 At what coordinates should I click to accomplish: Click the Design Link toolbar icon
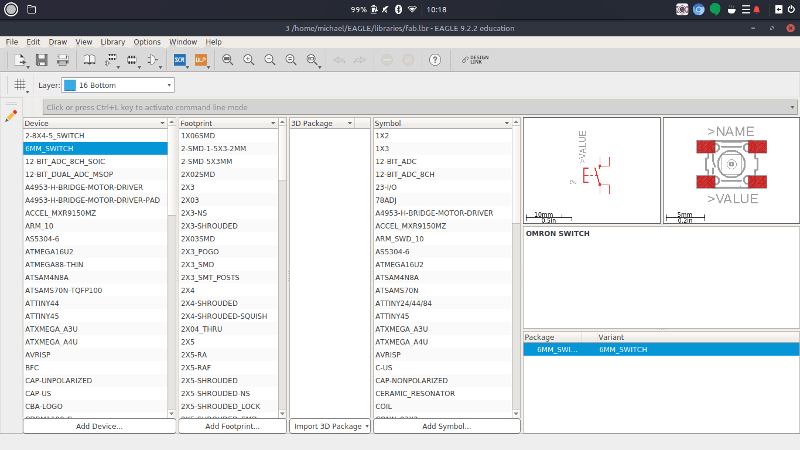475,60
